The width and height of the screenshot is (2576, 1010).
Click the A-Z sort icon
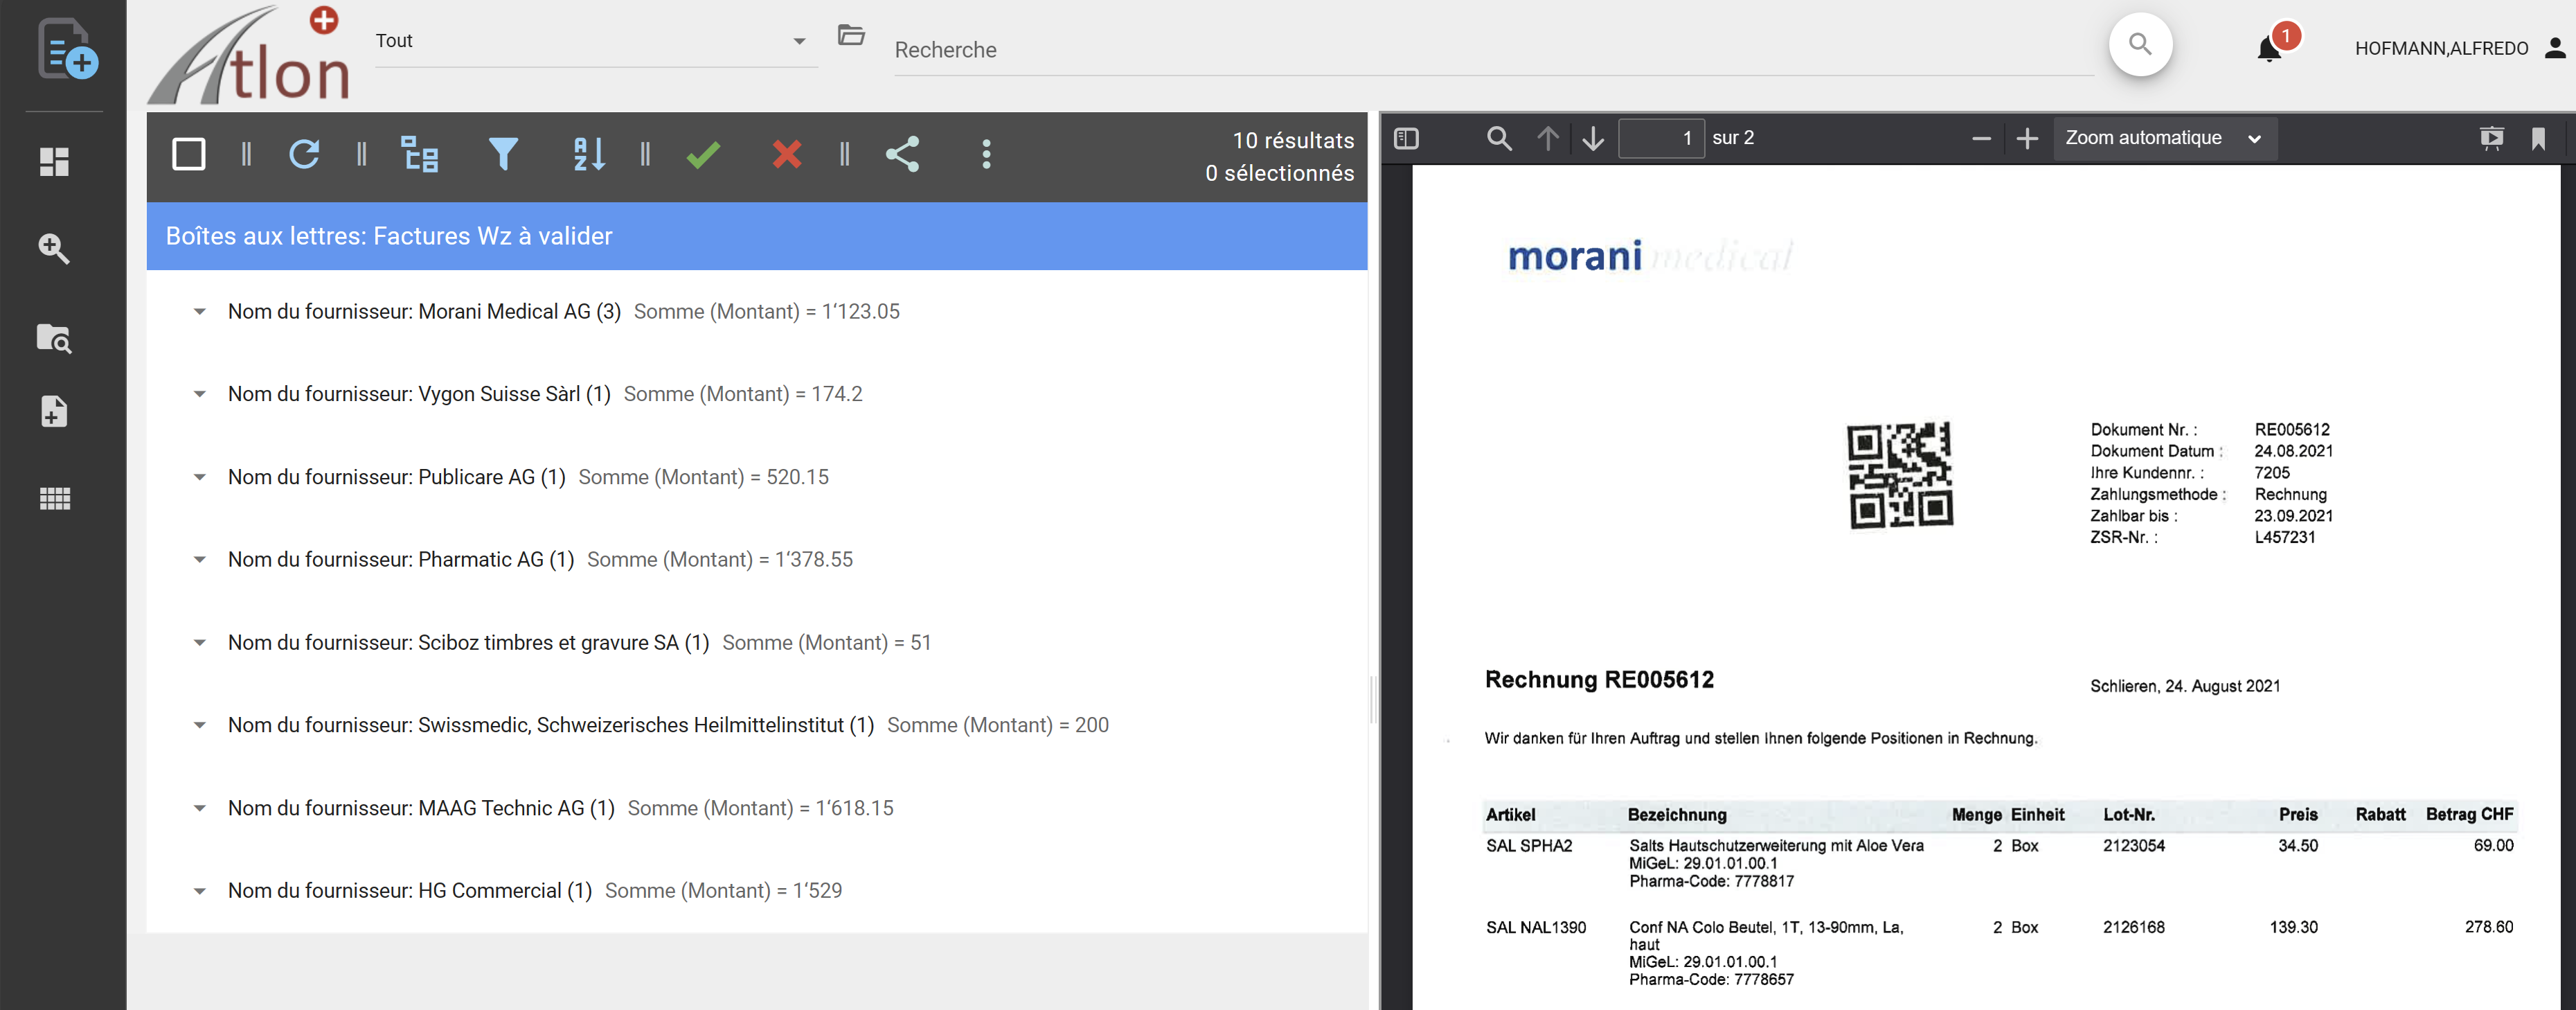coord(589,154)
